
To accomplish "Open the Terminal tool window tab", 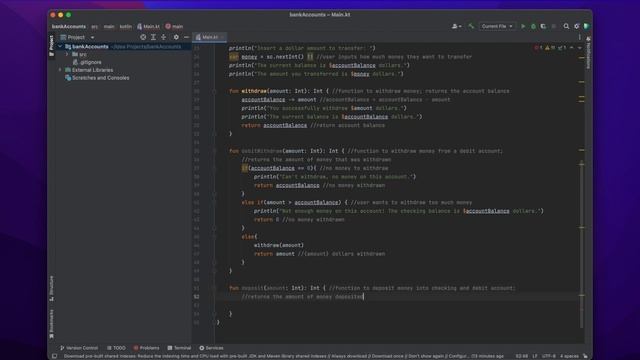I will tap(179, 348).
